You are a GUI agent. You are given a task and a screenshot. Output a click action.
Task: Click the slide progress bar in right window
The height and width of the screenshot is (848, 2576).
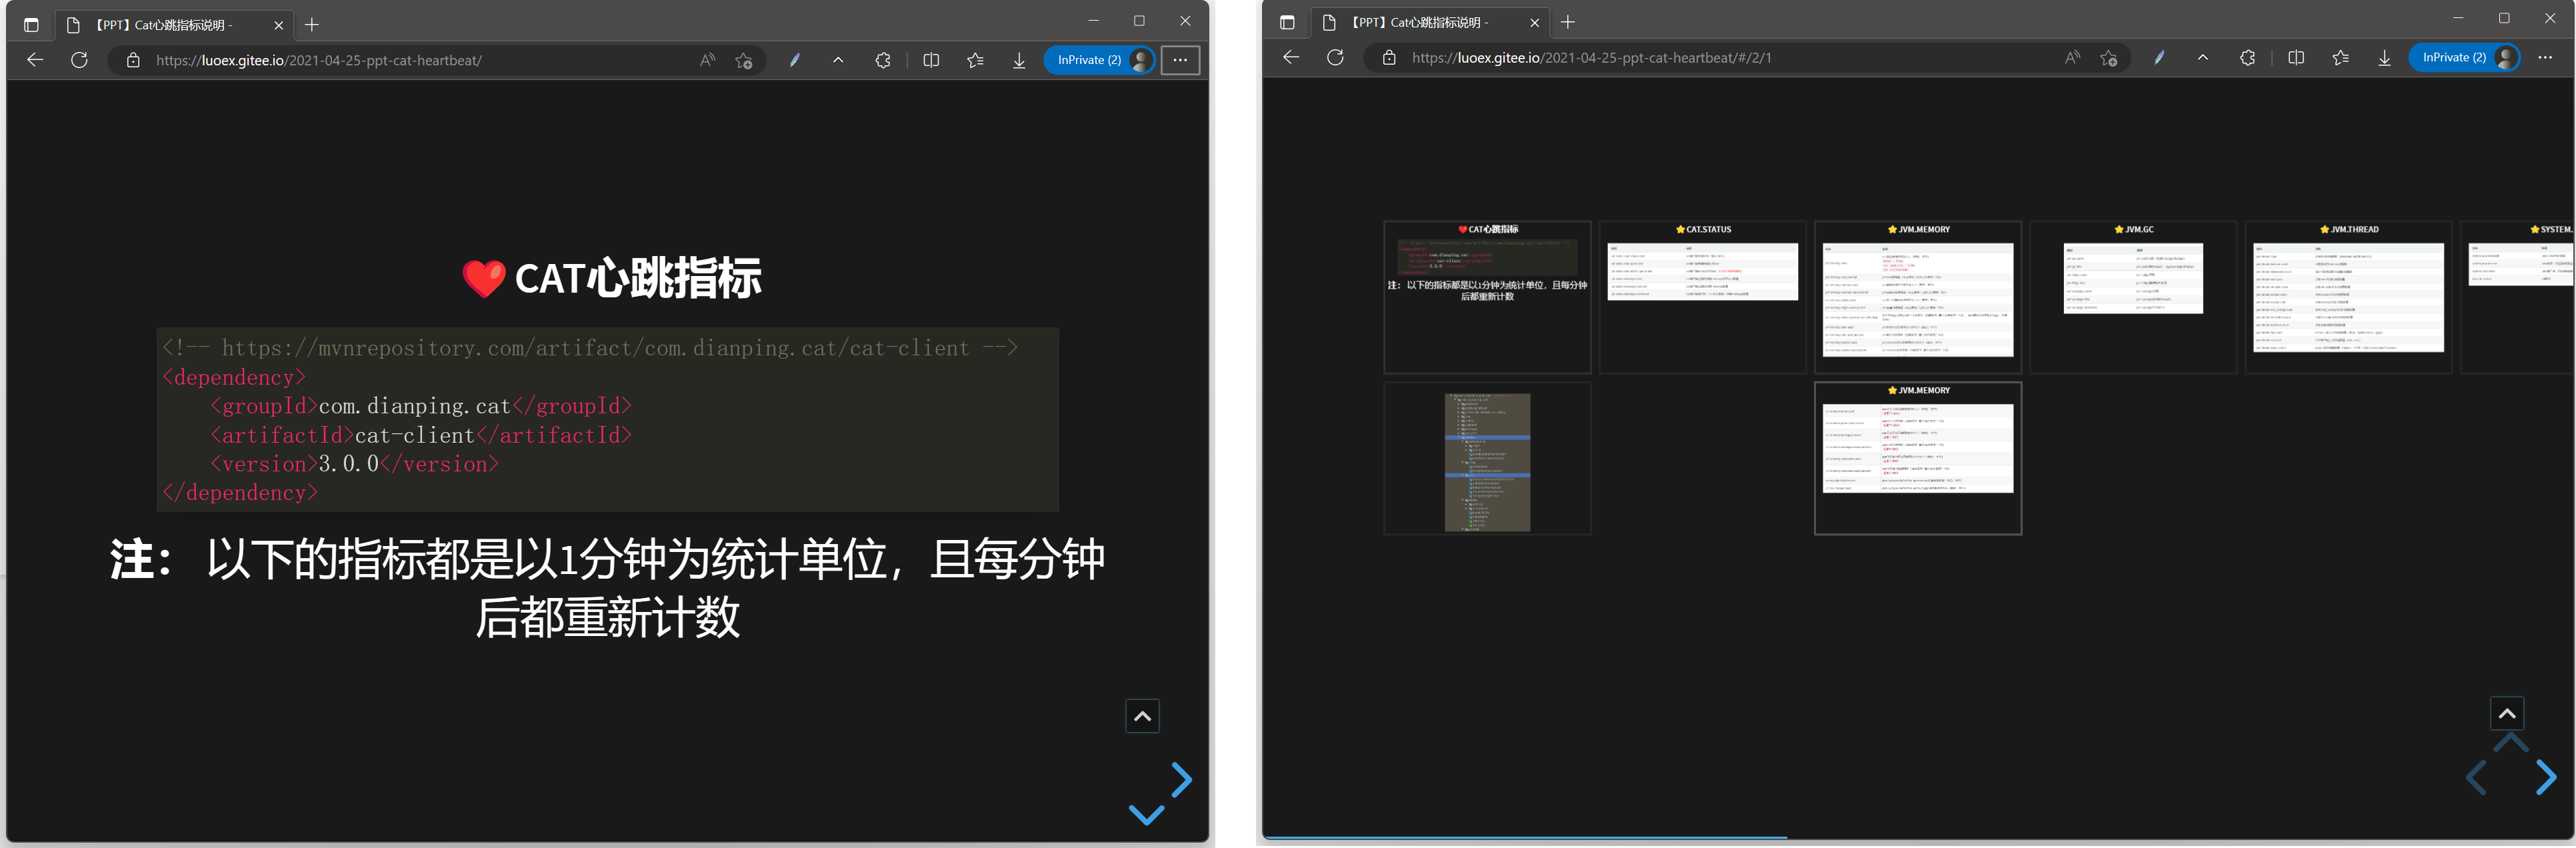pyautogui.click(x=1918, y=837)
